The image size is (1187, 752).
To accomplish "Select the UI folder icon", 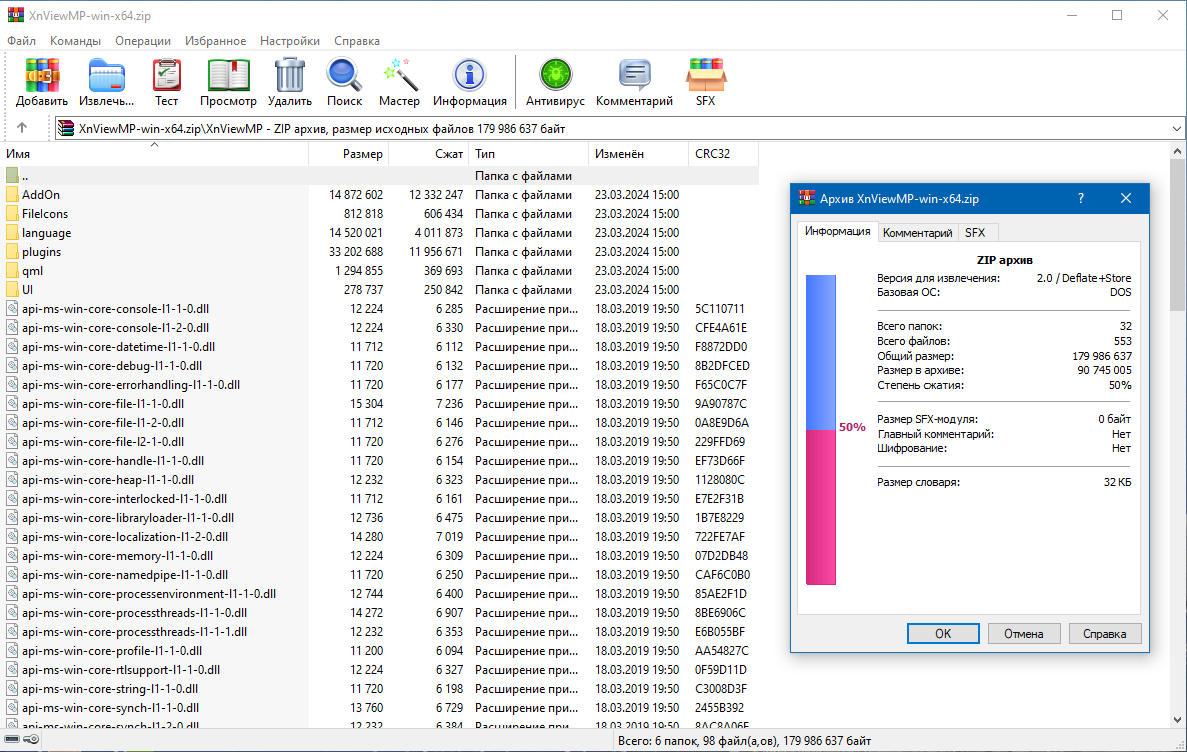I will pos(12,289).
